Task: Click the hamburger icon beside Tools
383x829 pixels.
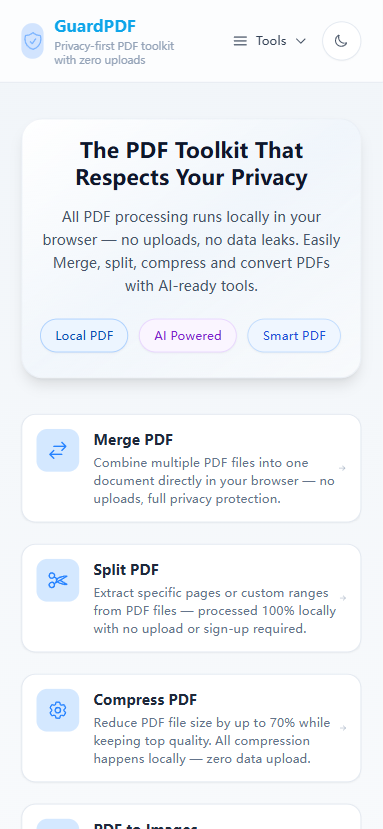Action: click(x=240, y=41)
